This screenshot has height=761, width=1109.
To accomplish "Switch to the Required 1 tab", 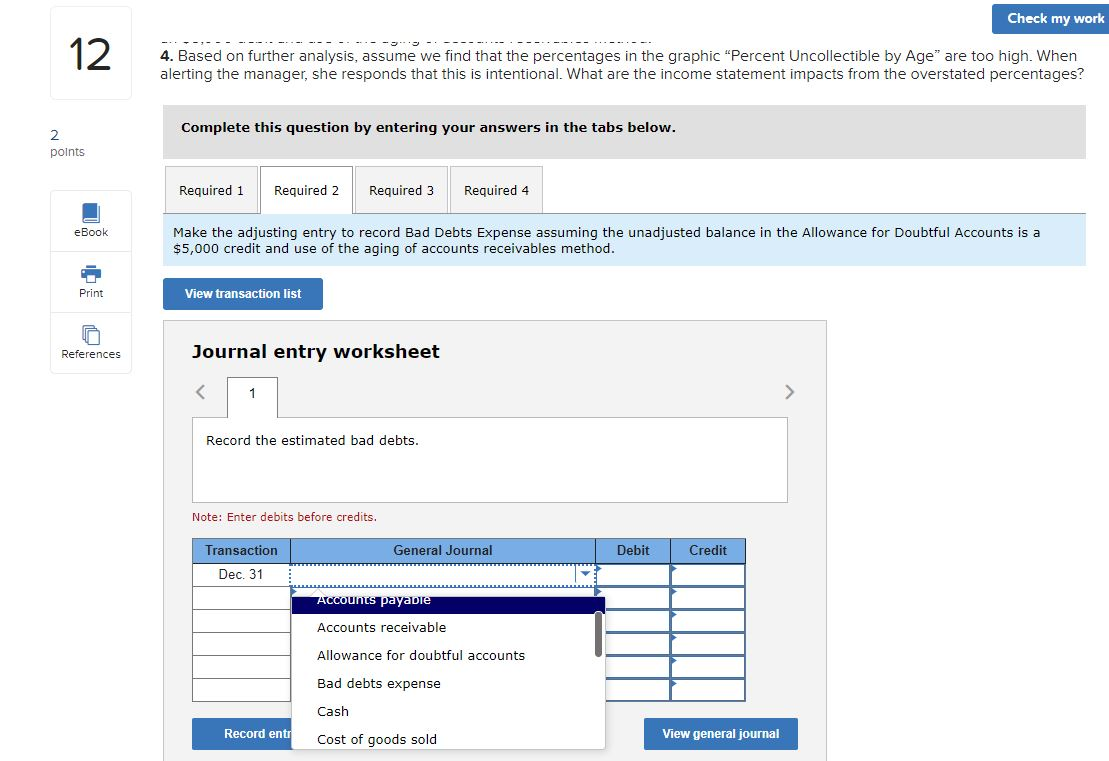I will coord(211,190).
